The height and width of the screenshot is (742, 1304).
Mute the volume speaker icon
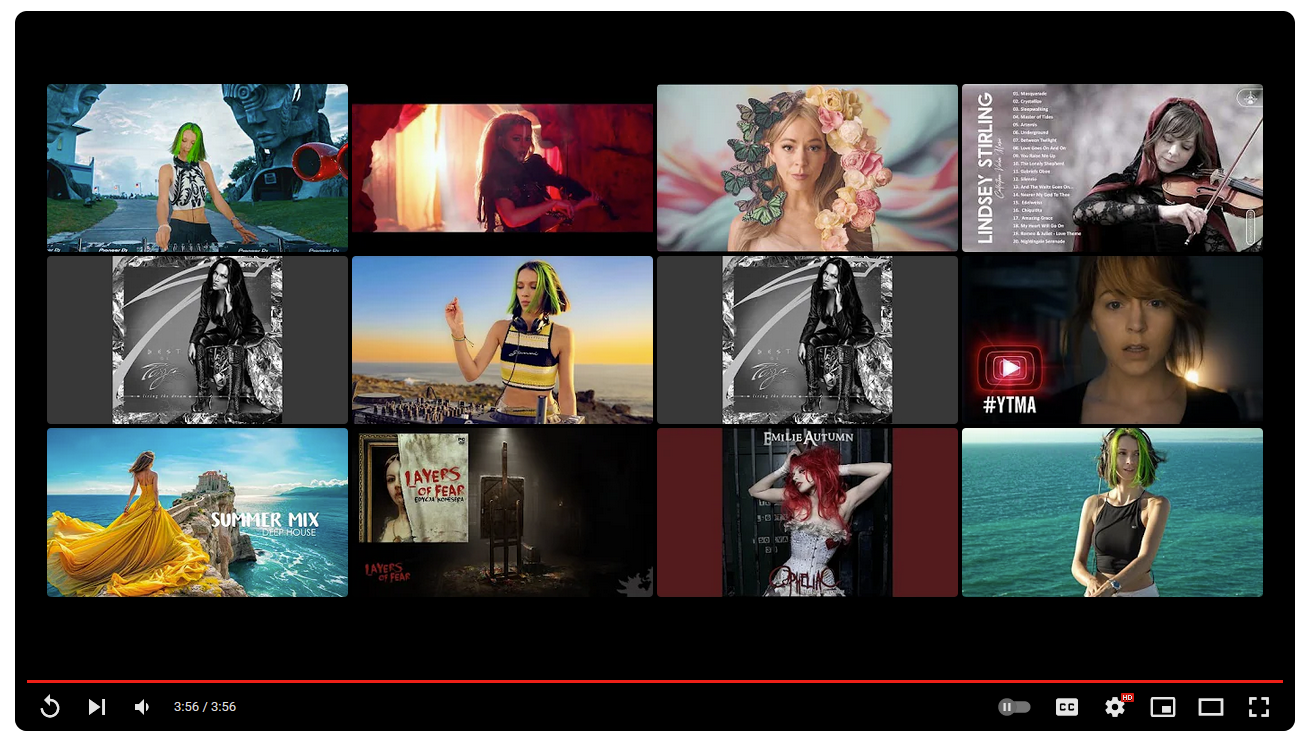pos(142,707)
